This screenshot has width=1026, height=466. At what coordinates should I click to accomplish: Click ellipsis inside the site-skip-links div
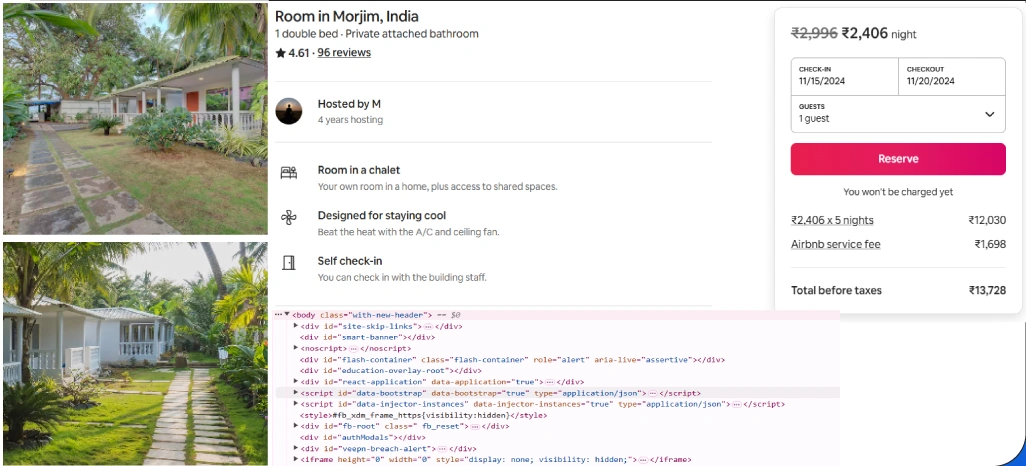pyautogui.click(x=428, y=326)
